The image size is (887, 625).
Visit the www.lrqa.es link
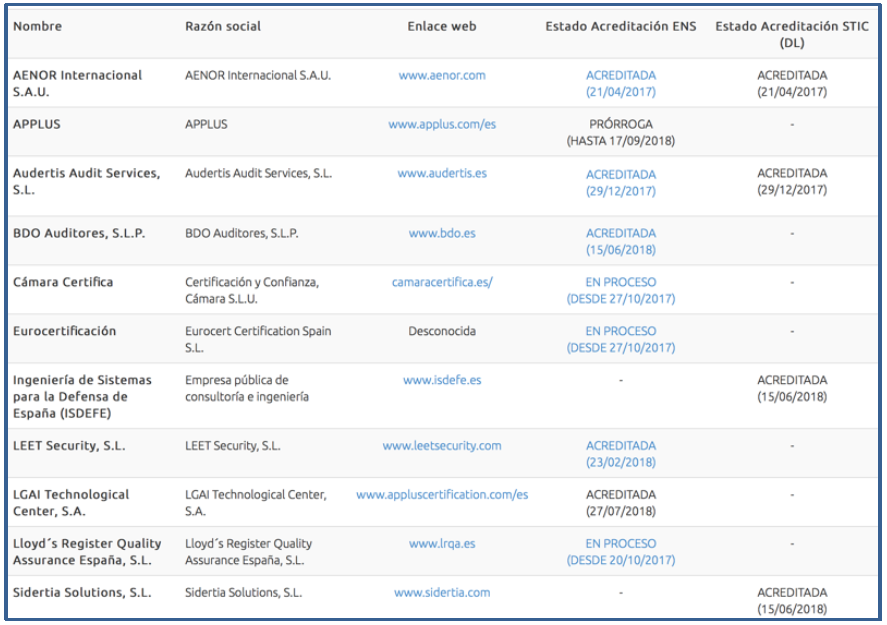pyautogui.click(x=442, y=544)
